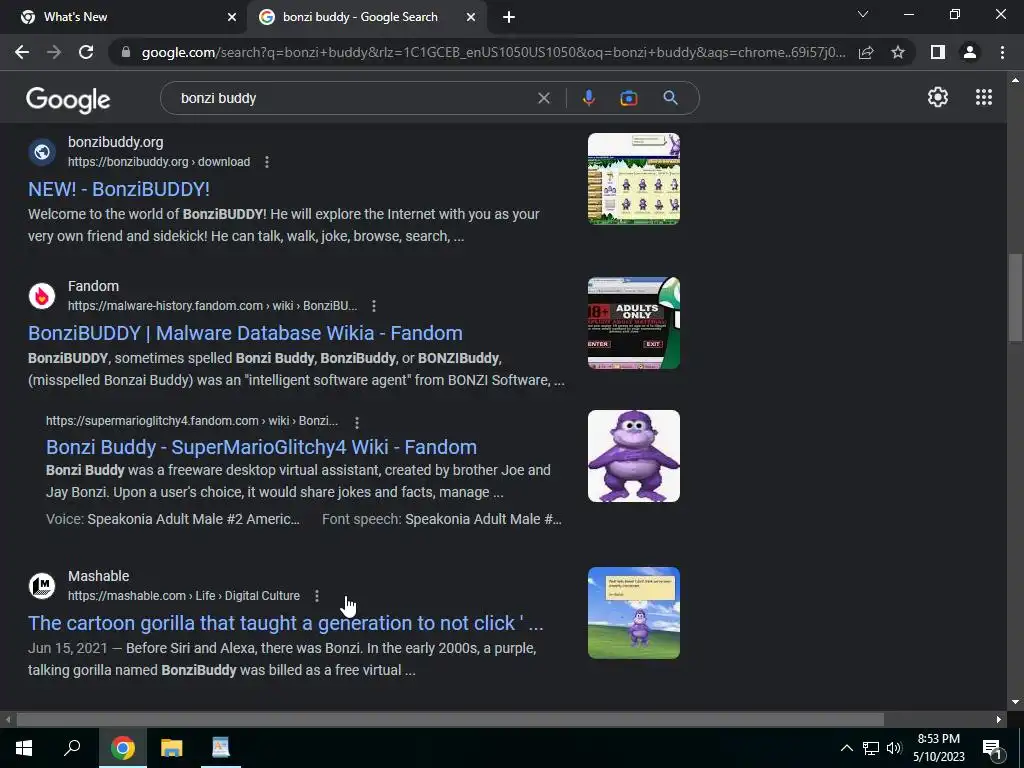
Task: Open the taskbar clock showing 8:53 PM
Action: coord(939,748)
